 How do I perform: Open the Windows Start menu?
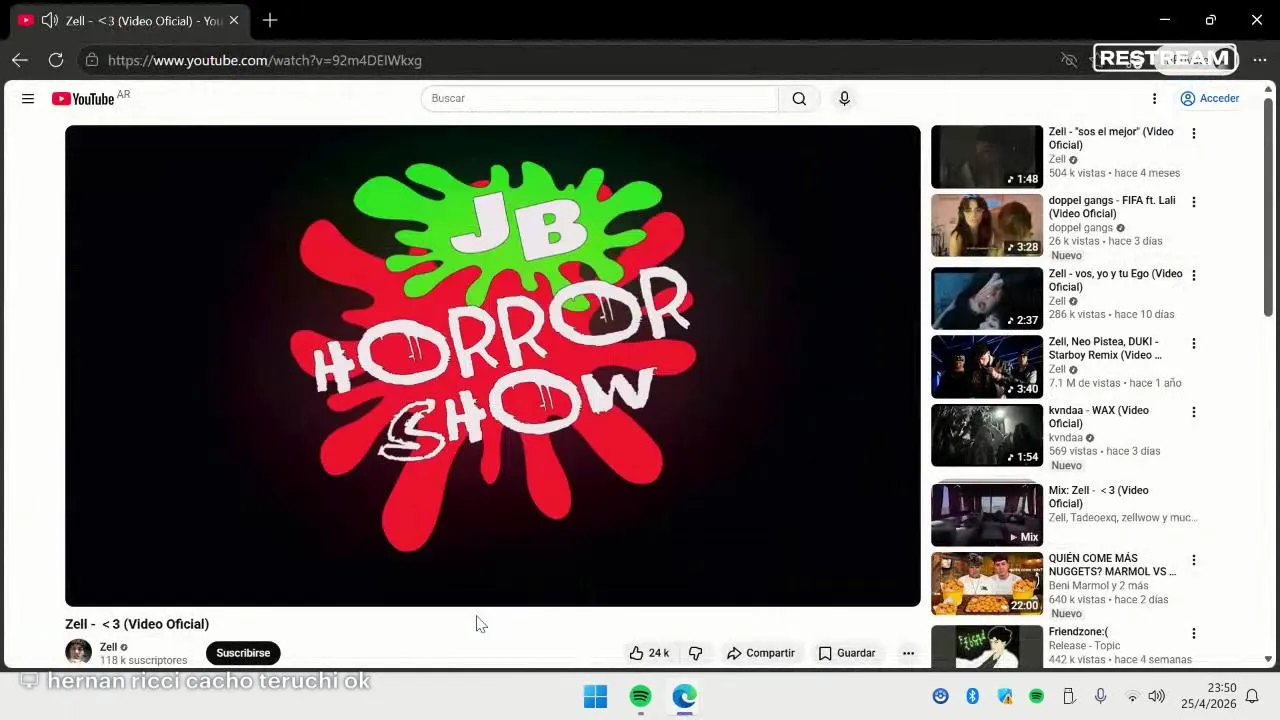click(595, 696)
